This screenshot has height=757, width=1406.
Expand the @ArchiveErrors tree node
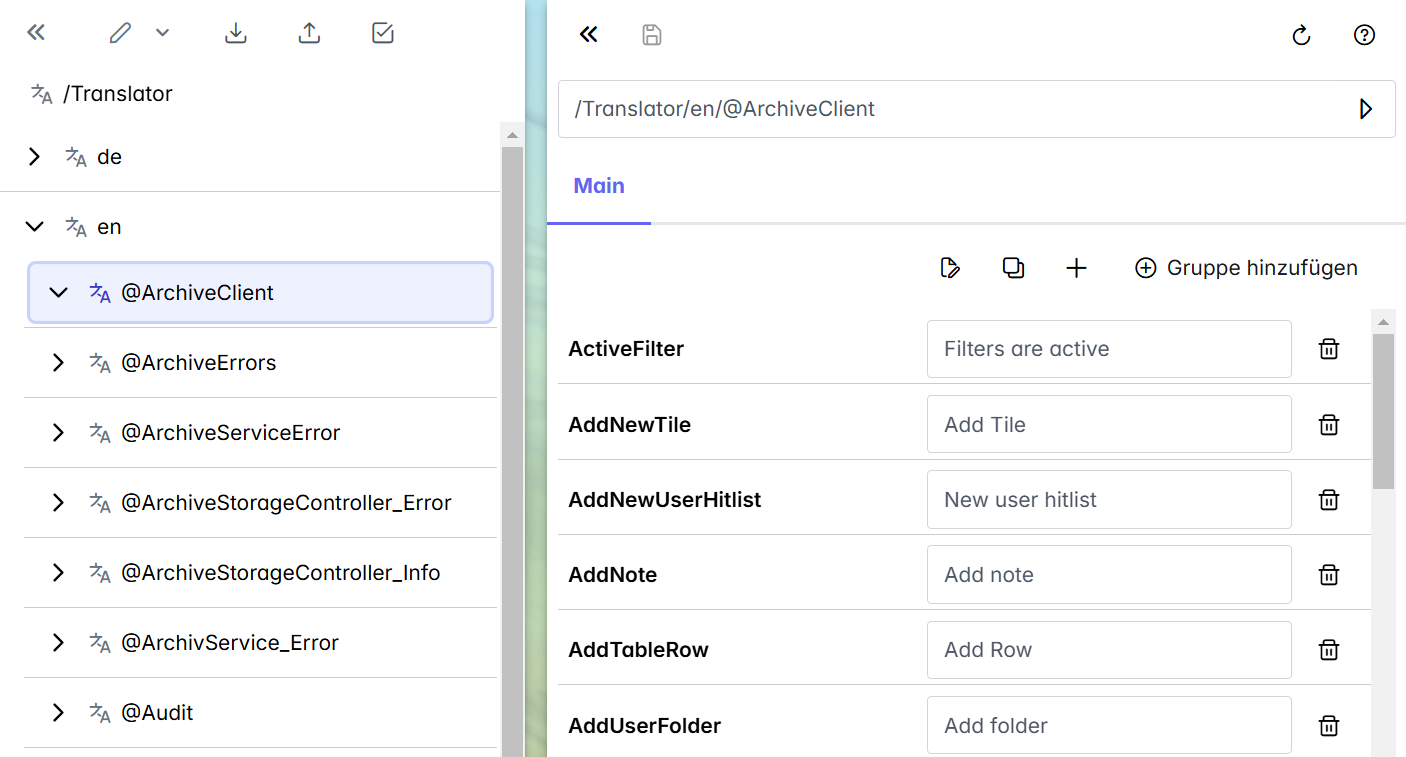pyautogui.click(x=59, y=363)
